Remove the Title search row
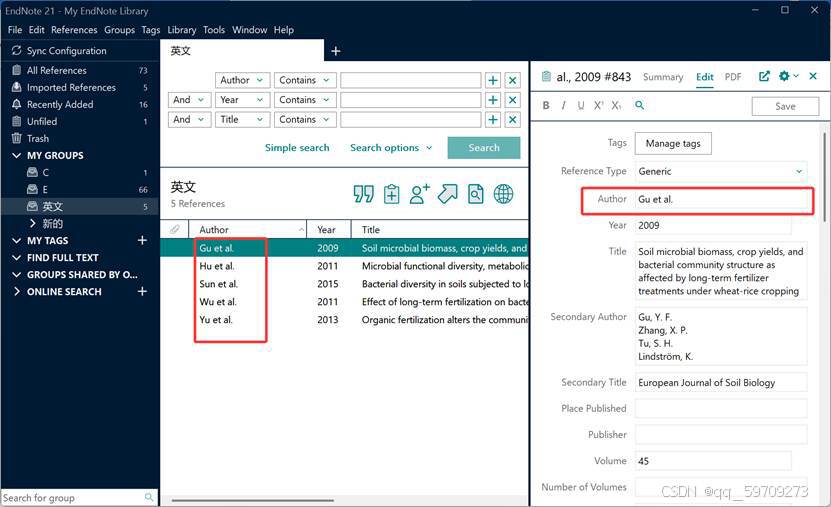Screen dimensions: 831x507 pos(512,119)
